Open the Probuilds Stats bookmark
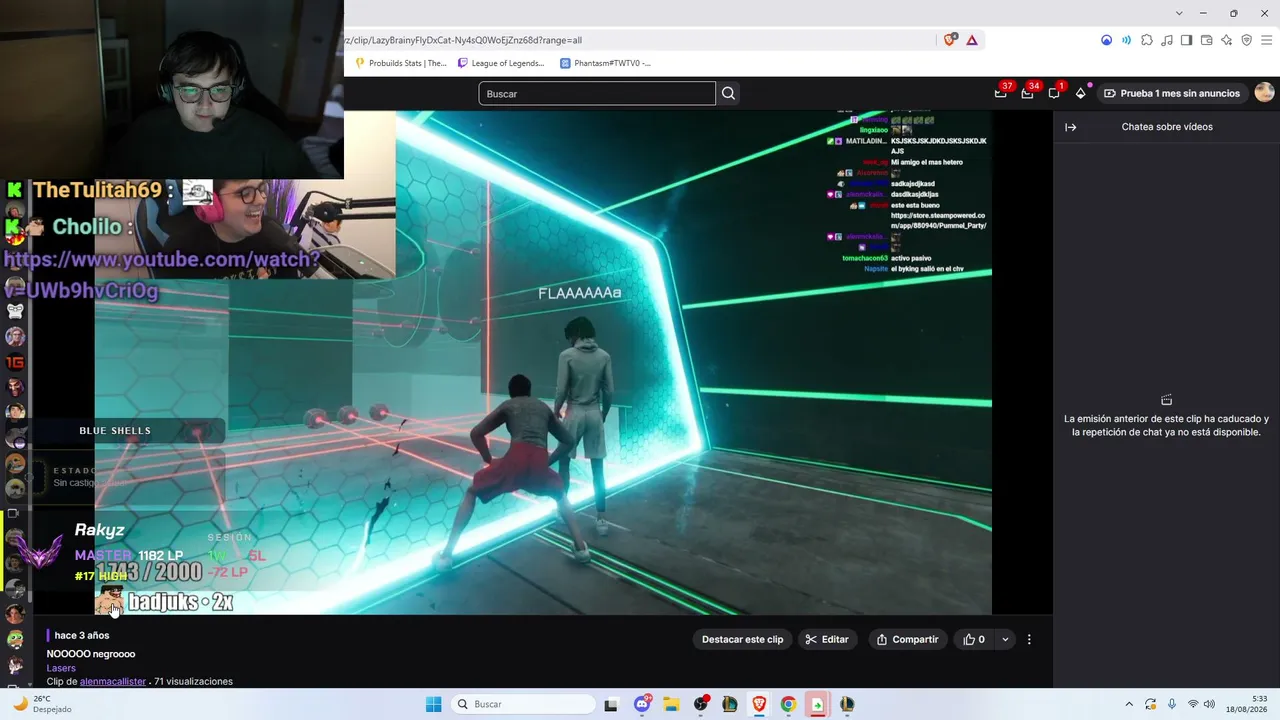Screen dimensions: 1280x720 click(x=401, y=63)
